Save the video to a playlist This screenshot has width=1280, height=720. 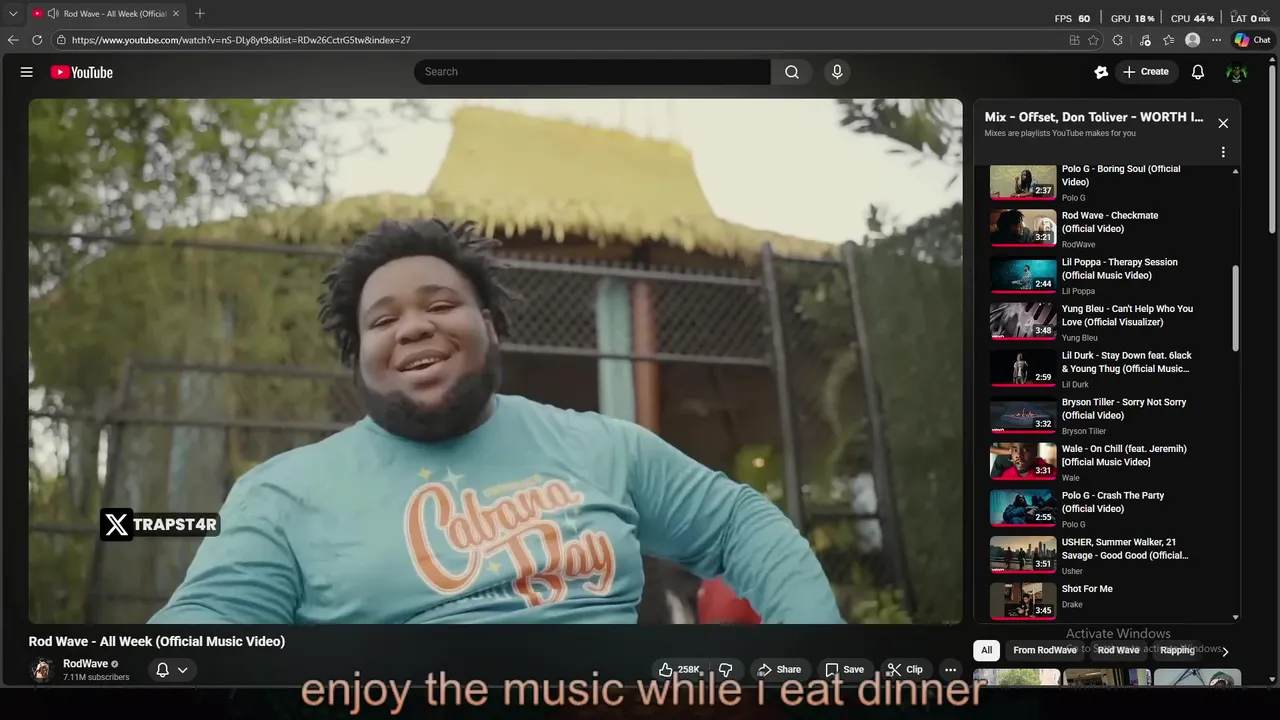[844, 670]
